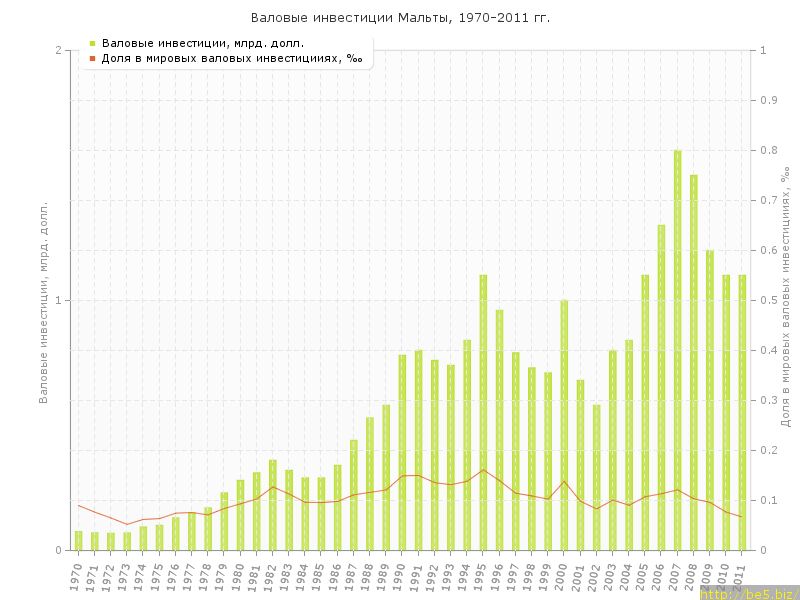
Task: Click the x-axis label 1970
Action: (x=77, y=577)
